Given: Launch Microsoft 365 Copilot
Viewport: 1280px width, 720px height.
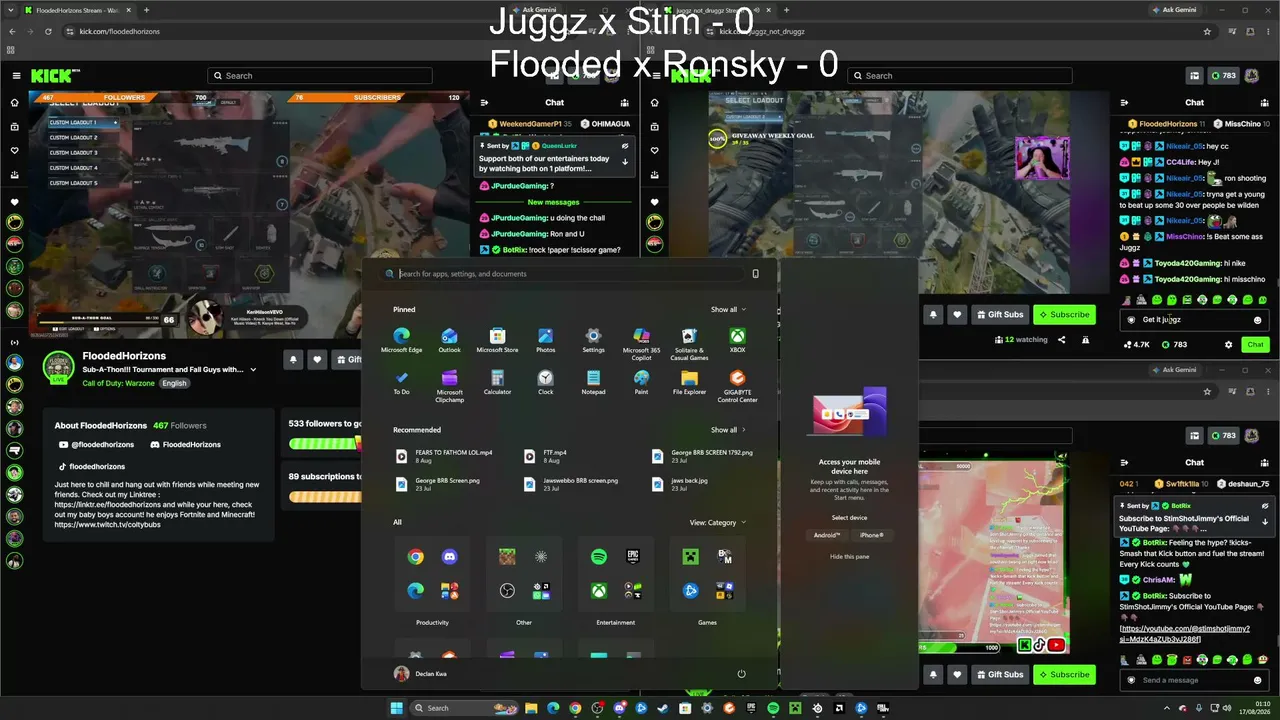Looking at the screenshot, I should tap(641, 343).
